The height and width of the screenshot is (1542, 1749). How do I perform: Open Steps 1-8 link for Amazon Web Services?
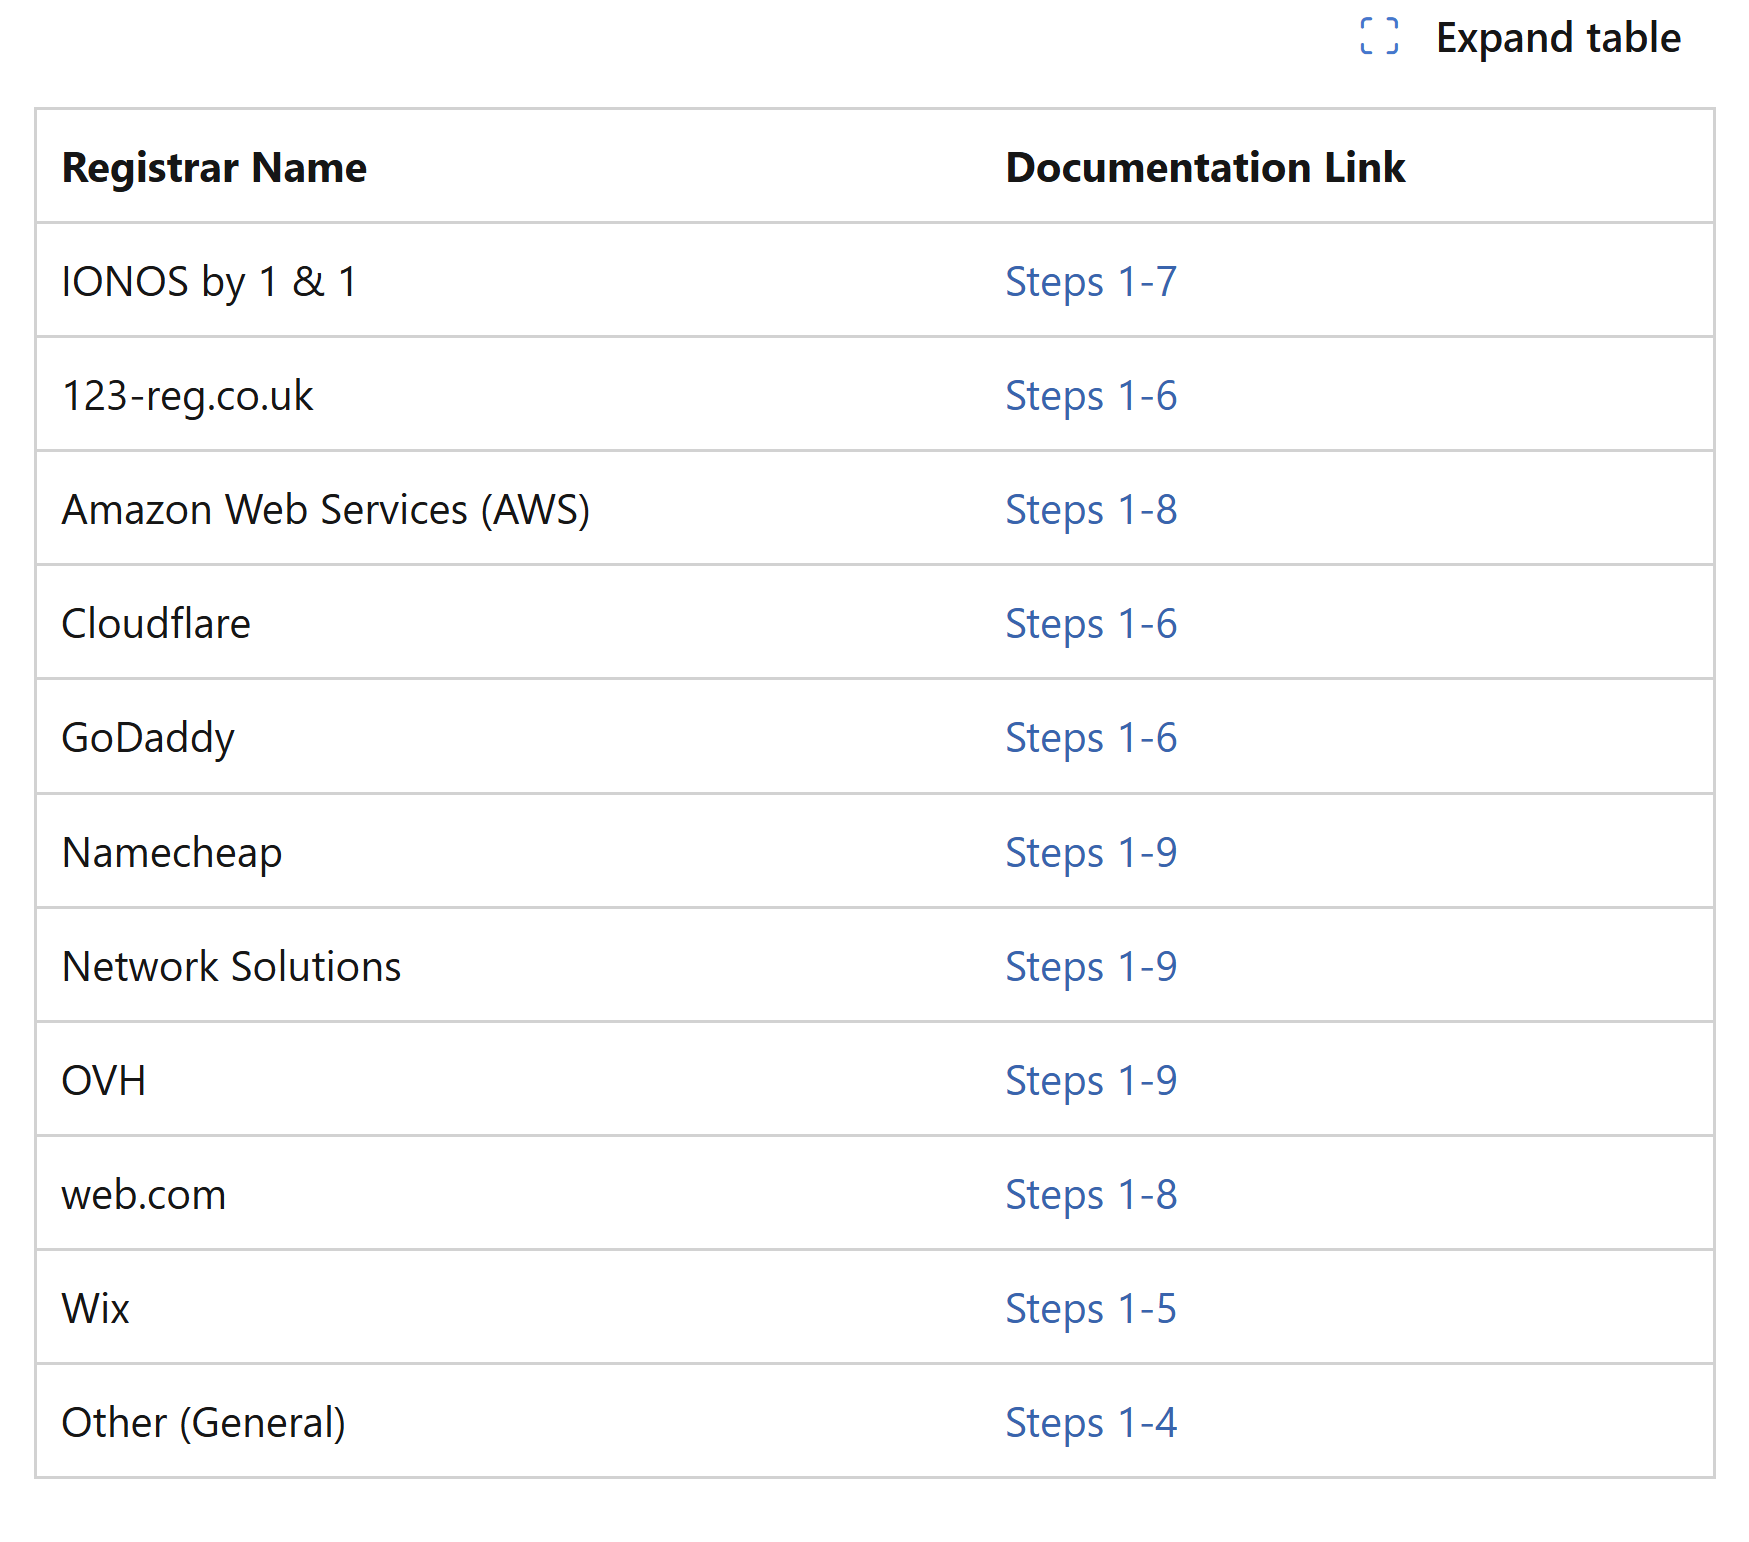click(x=1090, y=509)
